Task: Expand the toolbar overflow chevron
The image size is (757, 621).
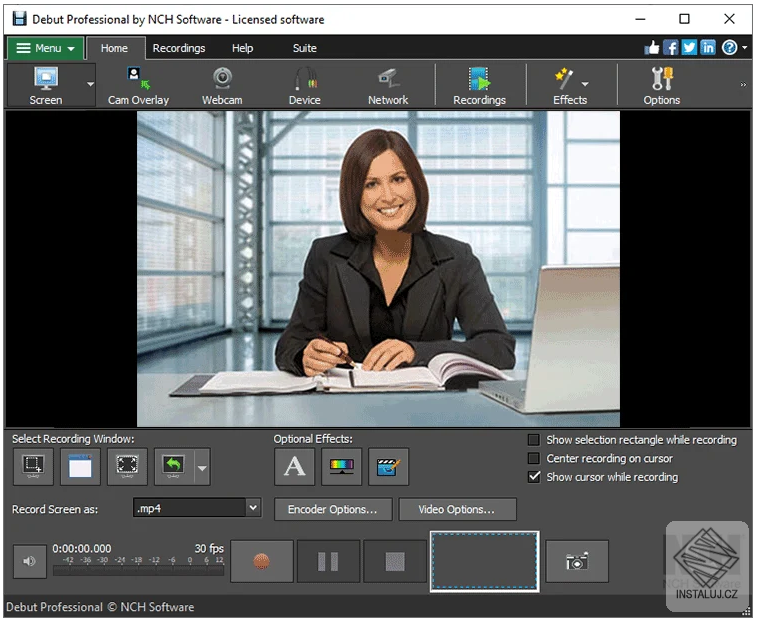Action: 743,85
